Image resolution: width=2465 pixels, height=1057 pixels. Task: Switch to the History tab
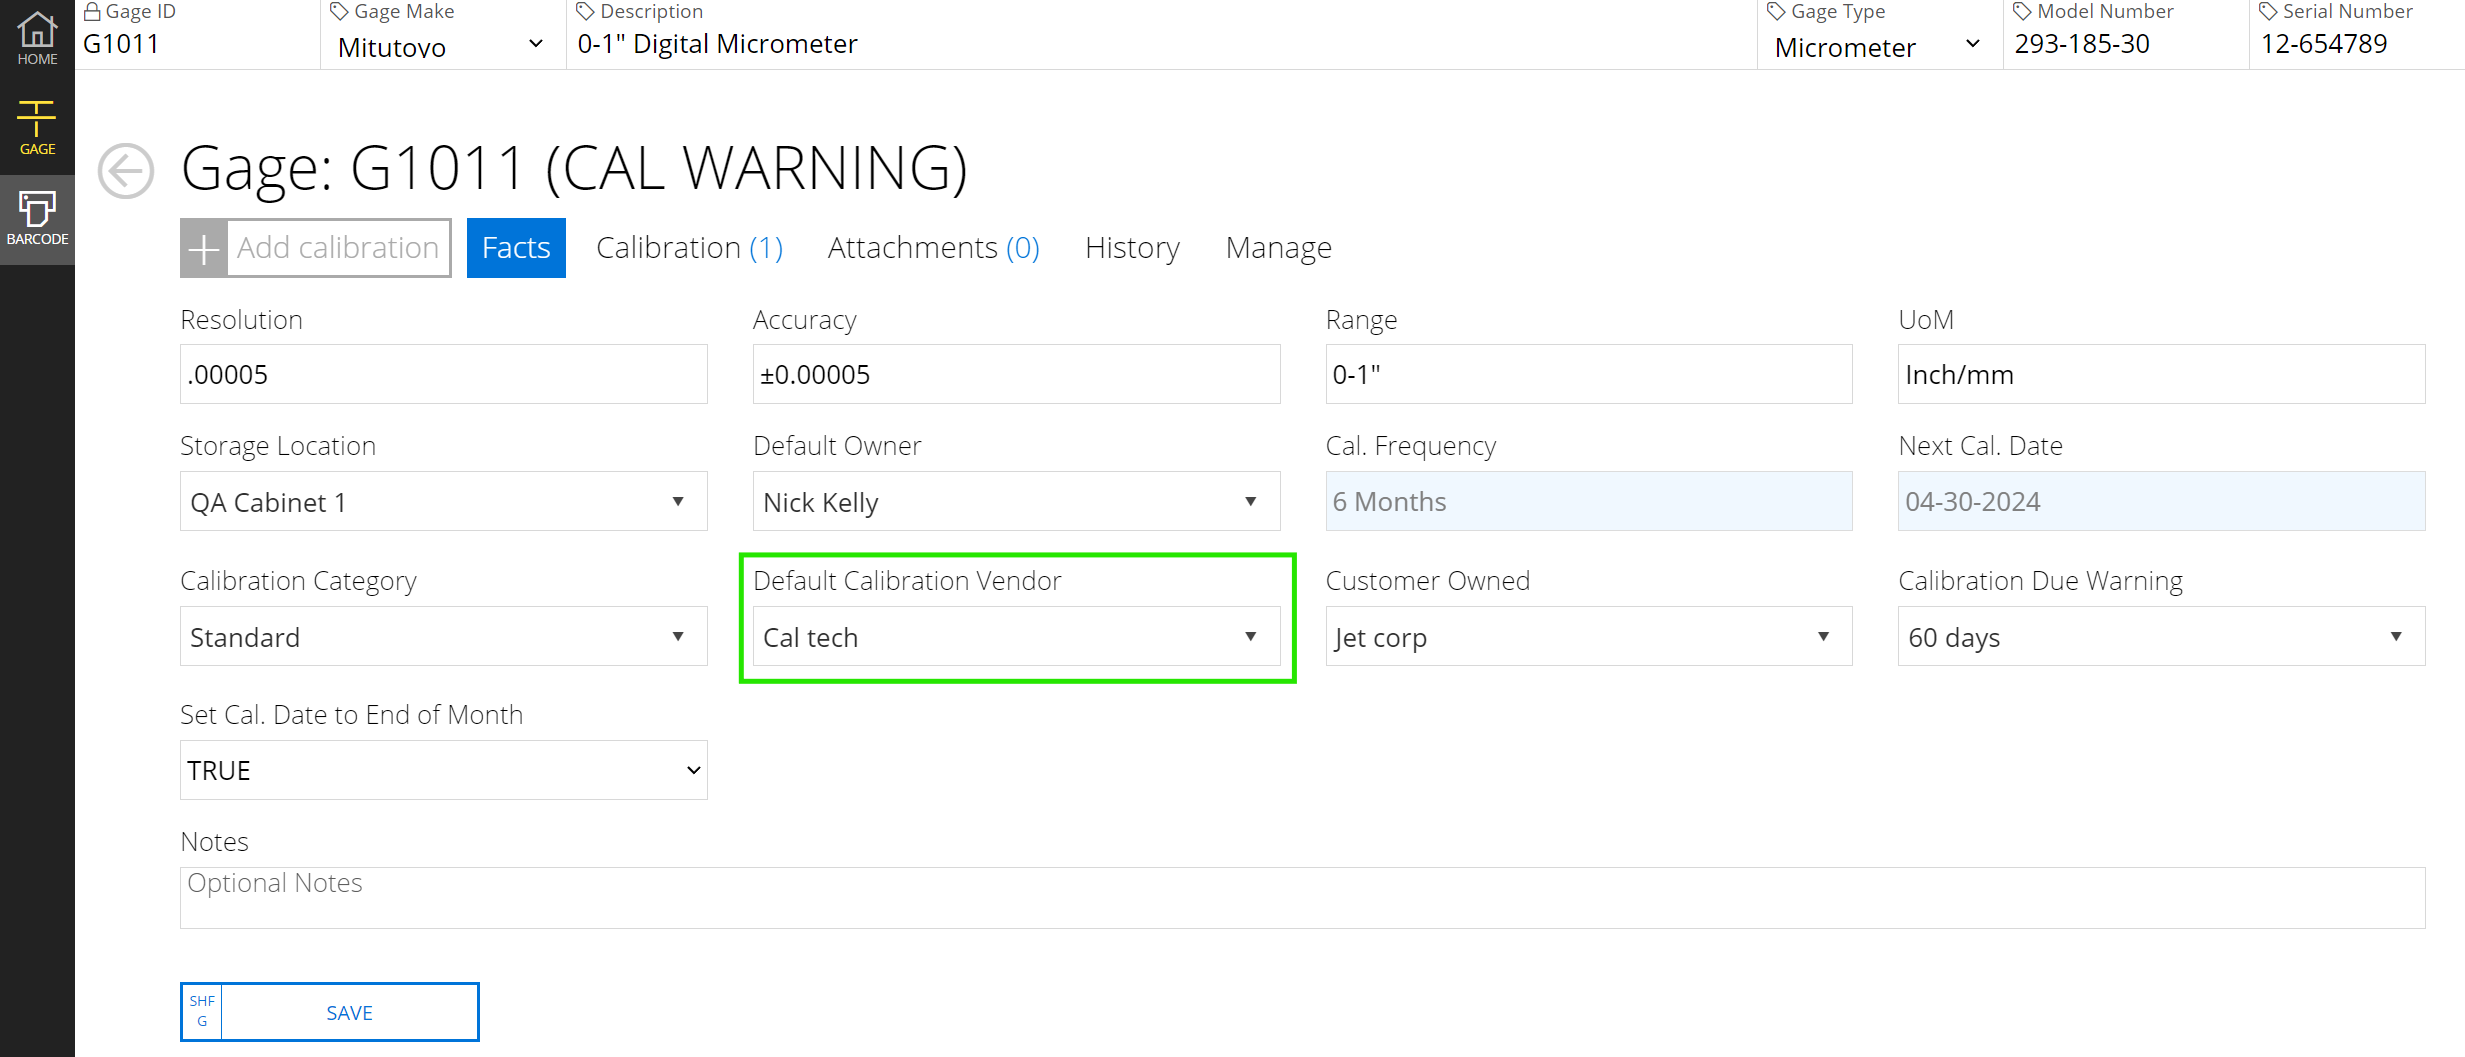pyautogui.click(x=1132, y=248)
